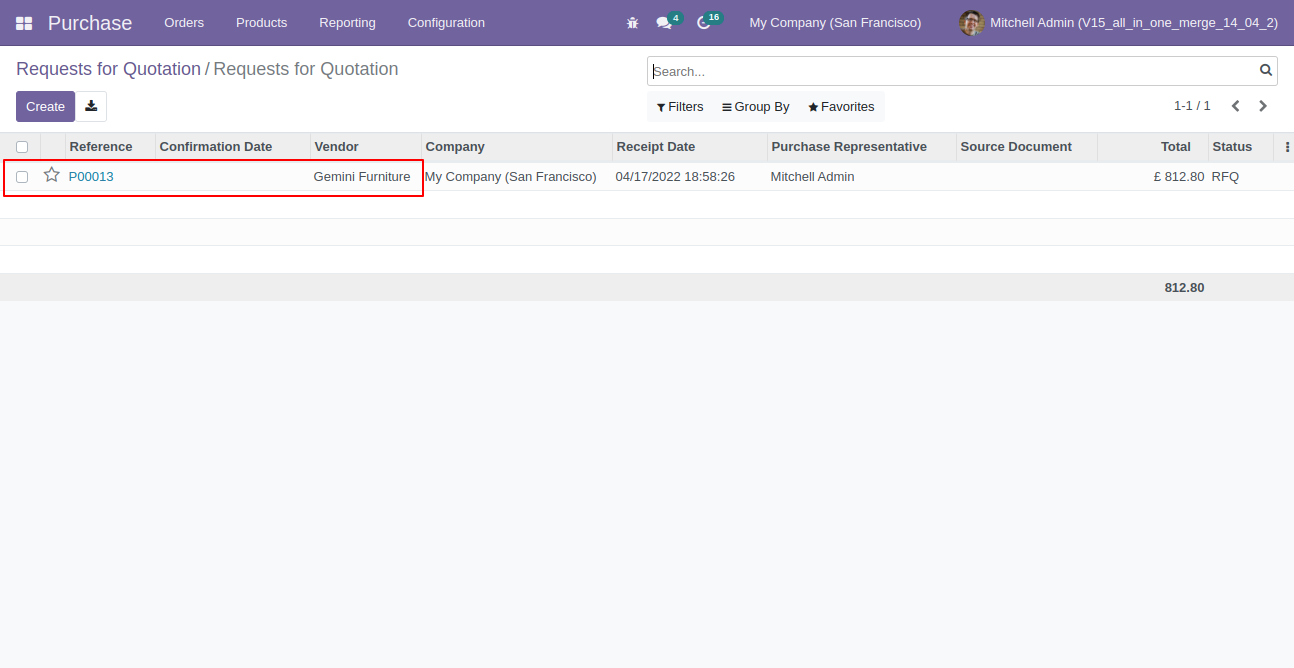Open the Products menu
Screen dimensions: 1294x668
click(261, 23)
